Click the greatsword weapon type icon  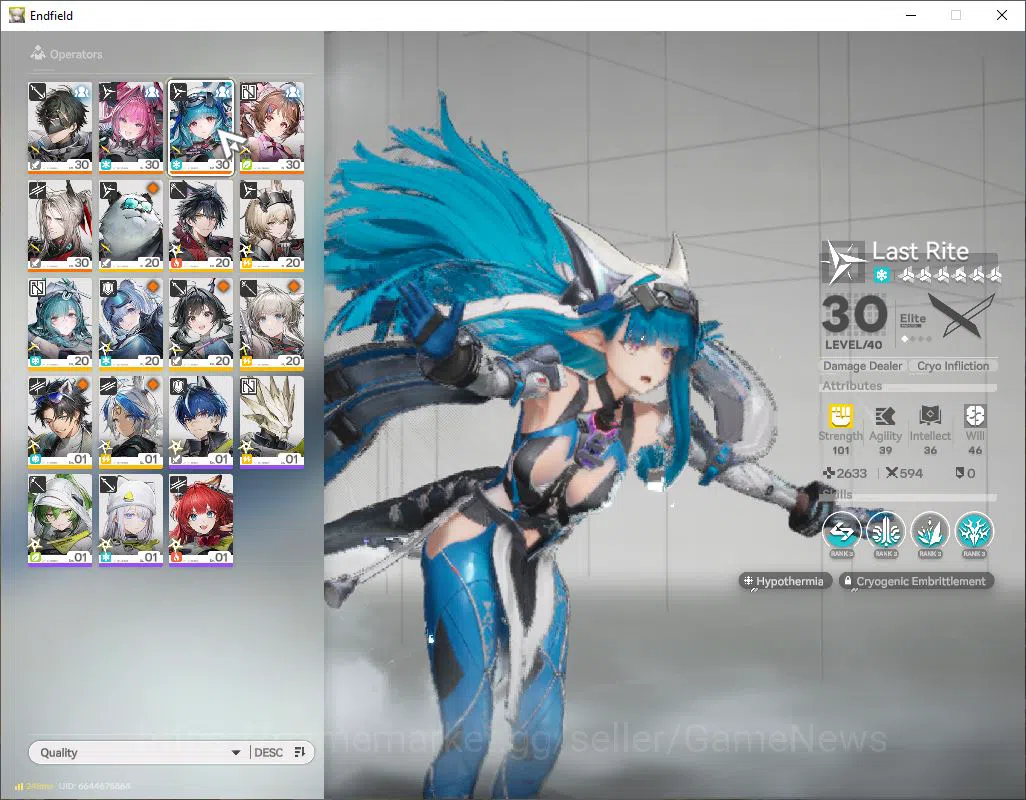961,315
